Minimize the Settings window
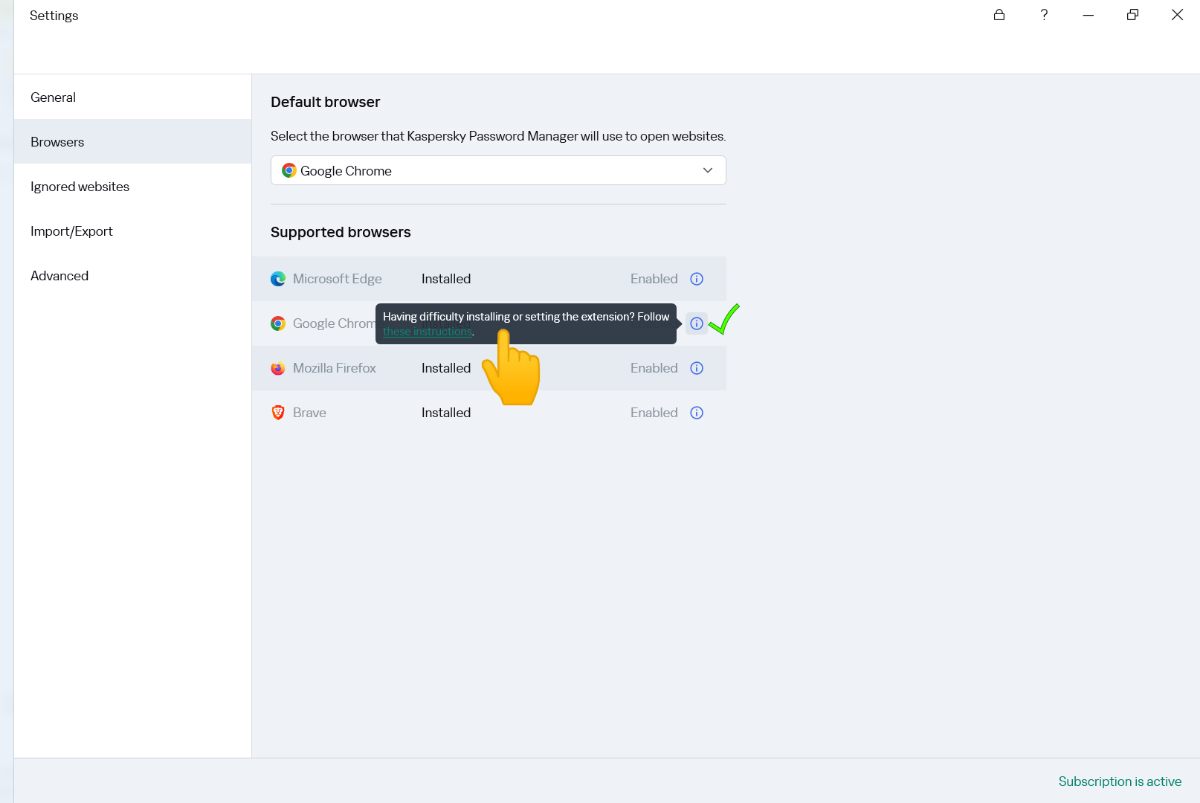The width and height of the screenshot is (1200, 803). click(1088, 15)
